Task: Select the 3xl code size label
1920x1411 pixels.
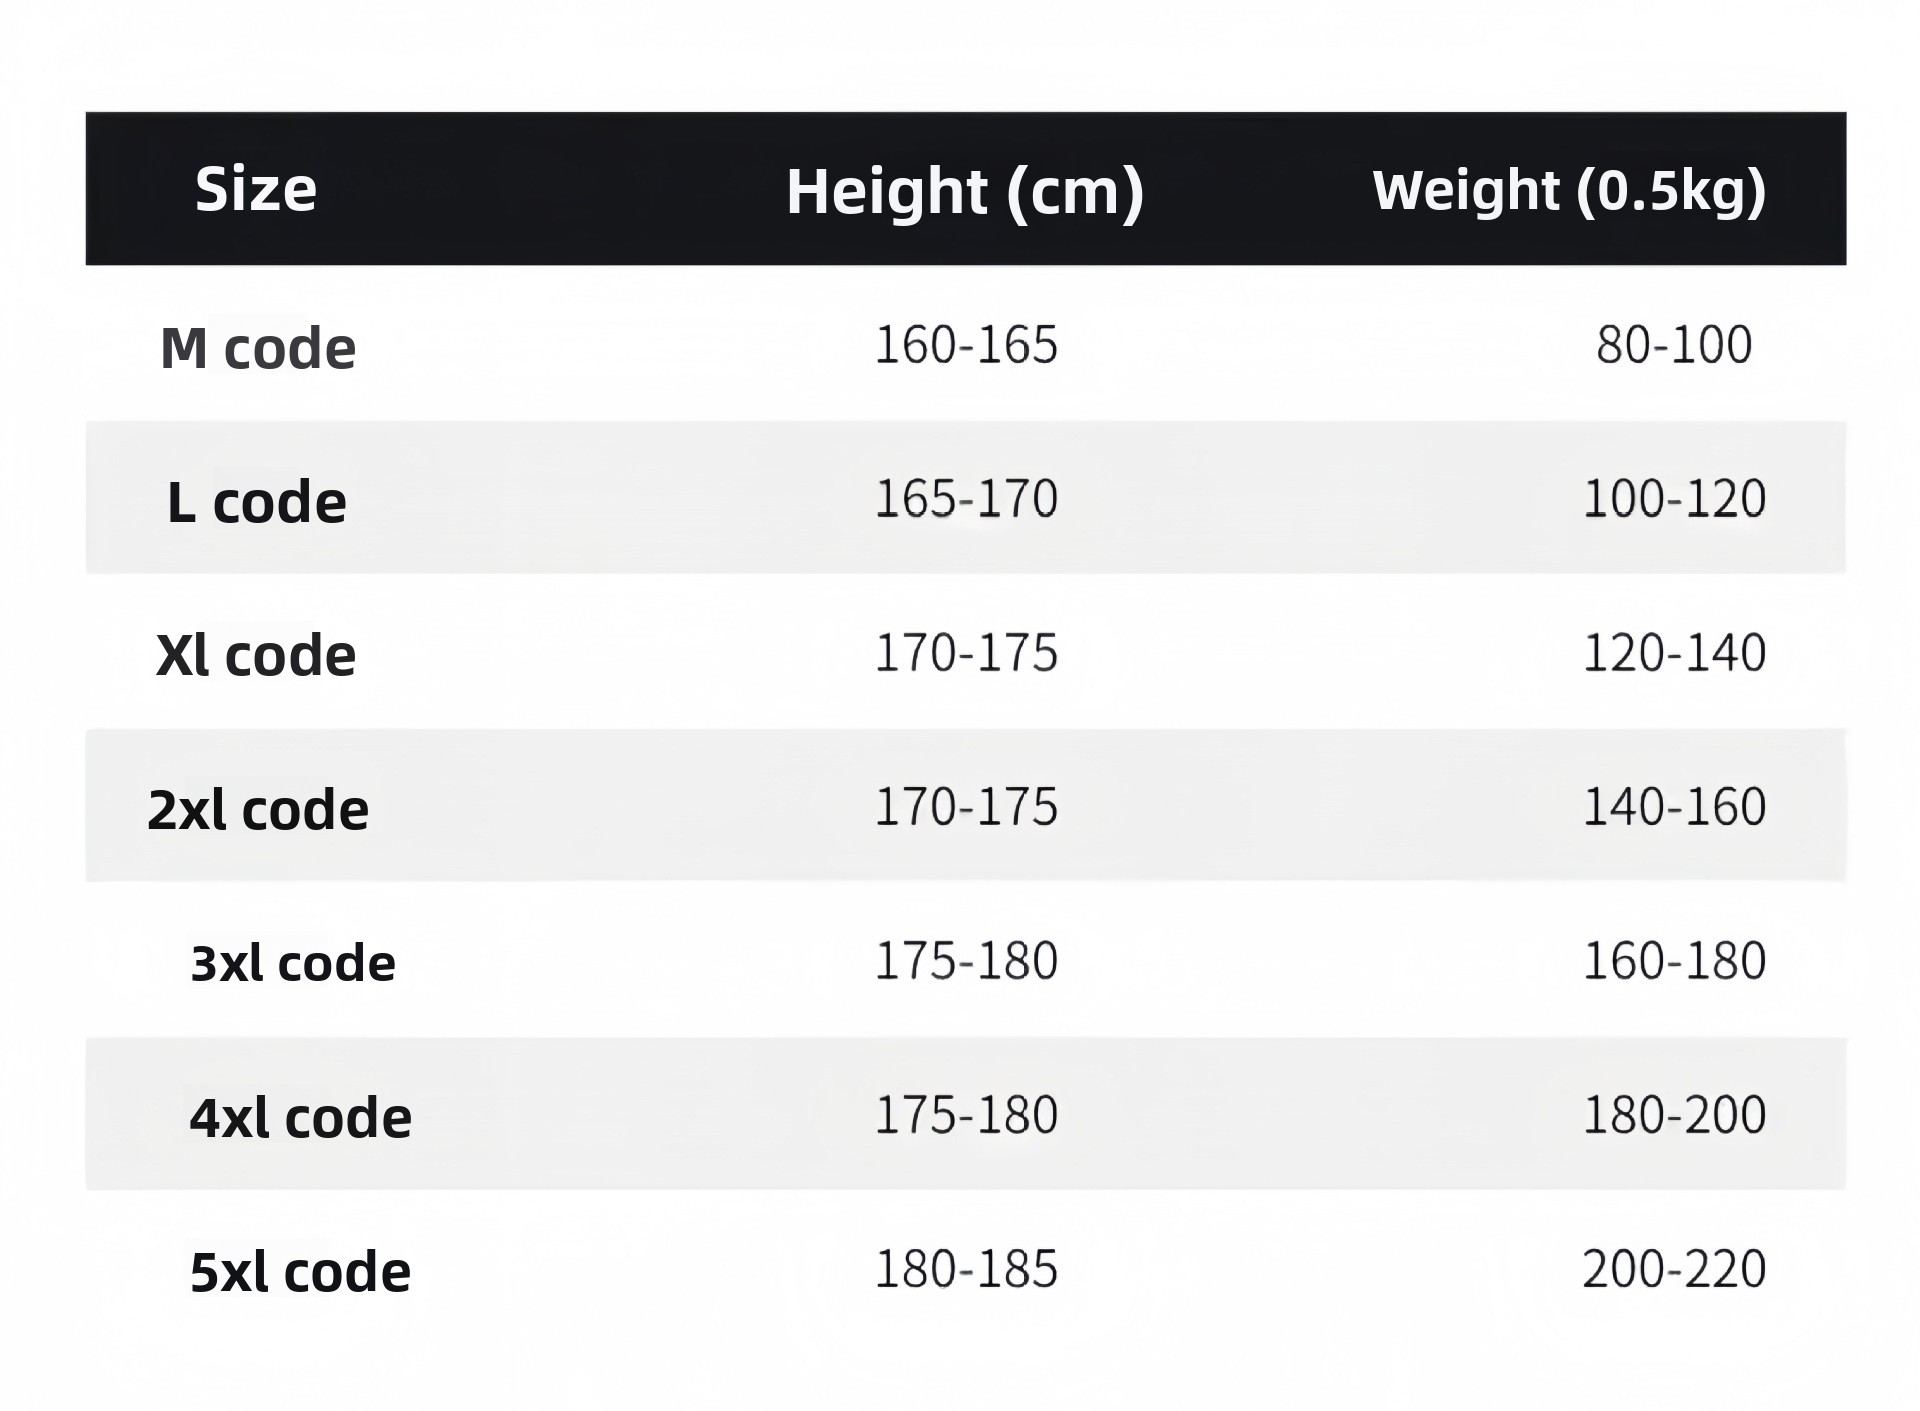Action: [x=293, y=964]
